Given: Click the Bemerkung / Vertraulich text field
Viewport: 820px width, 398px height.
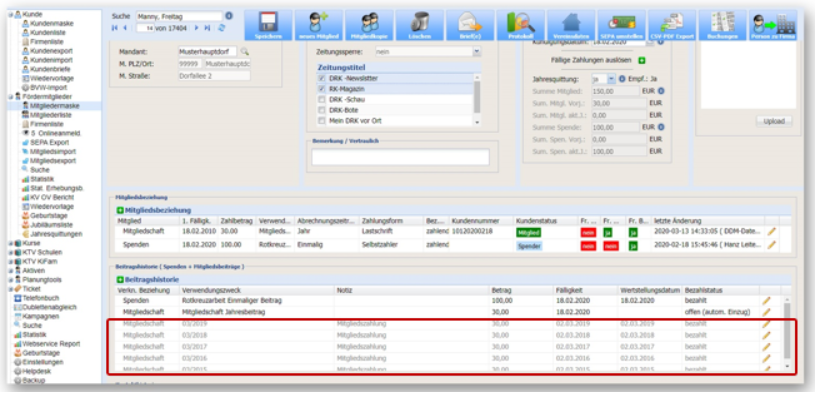Looking at the screenshot, I should click(401, 157).
